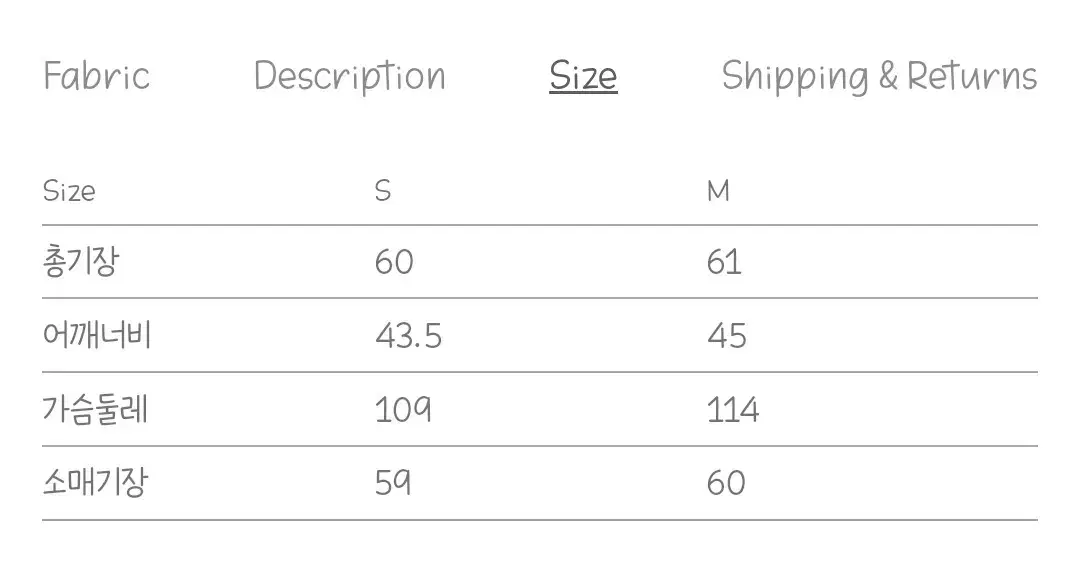
Task: Select the 가슴둘레 row label
Action: [x=96, y=409]
